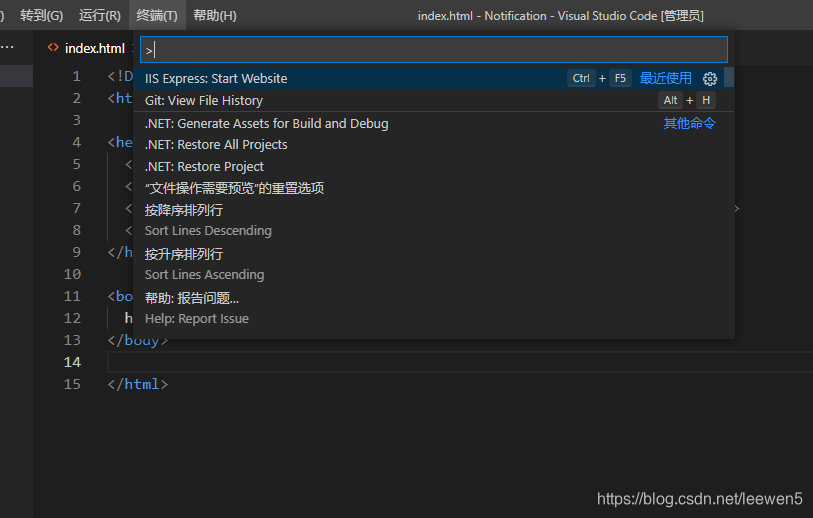Open the 运行(R) menu
Screen dimensions: 813x518
[100, 16]
